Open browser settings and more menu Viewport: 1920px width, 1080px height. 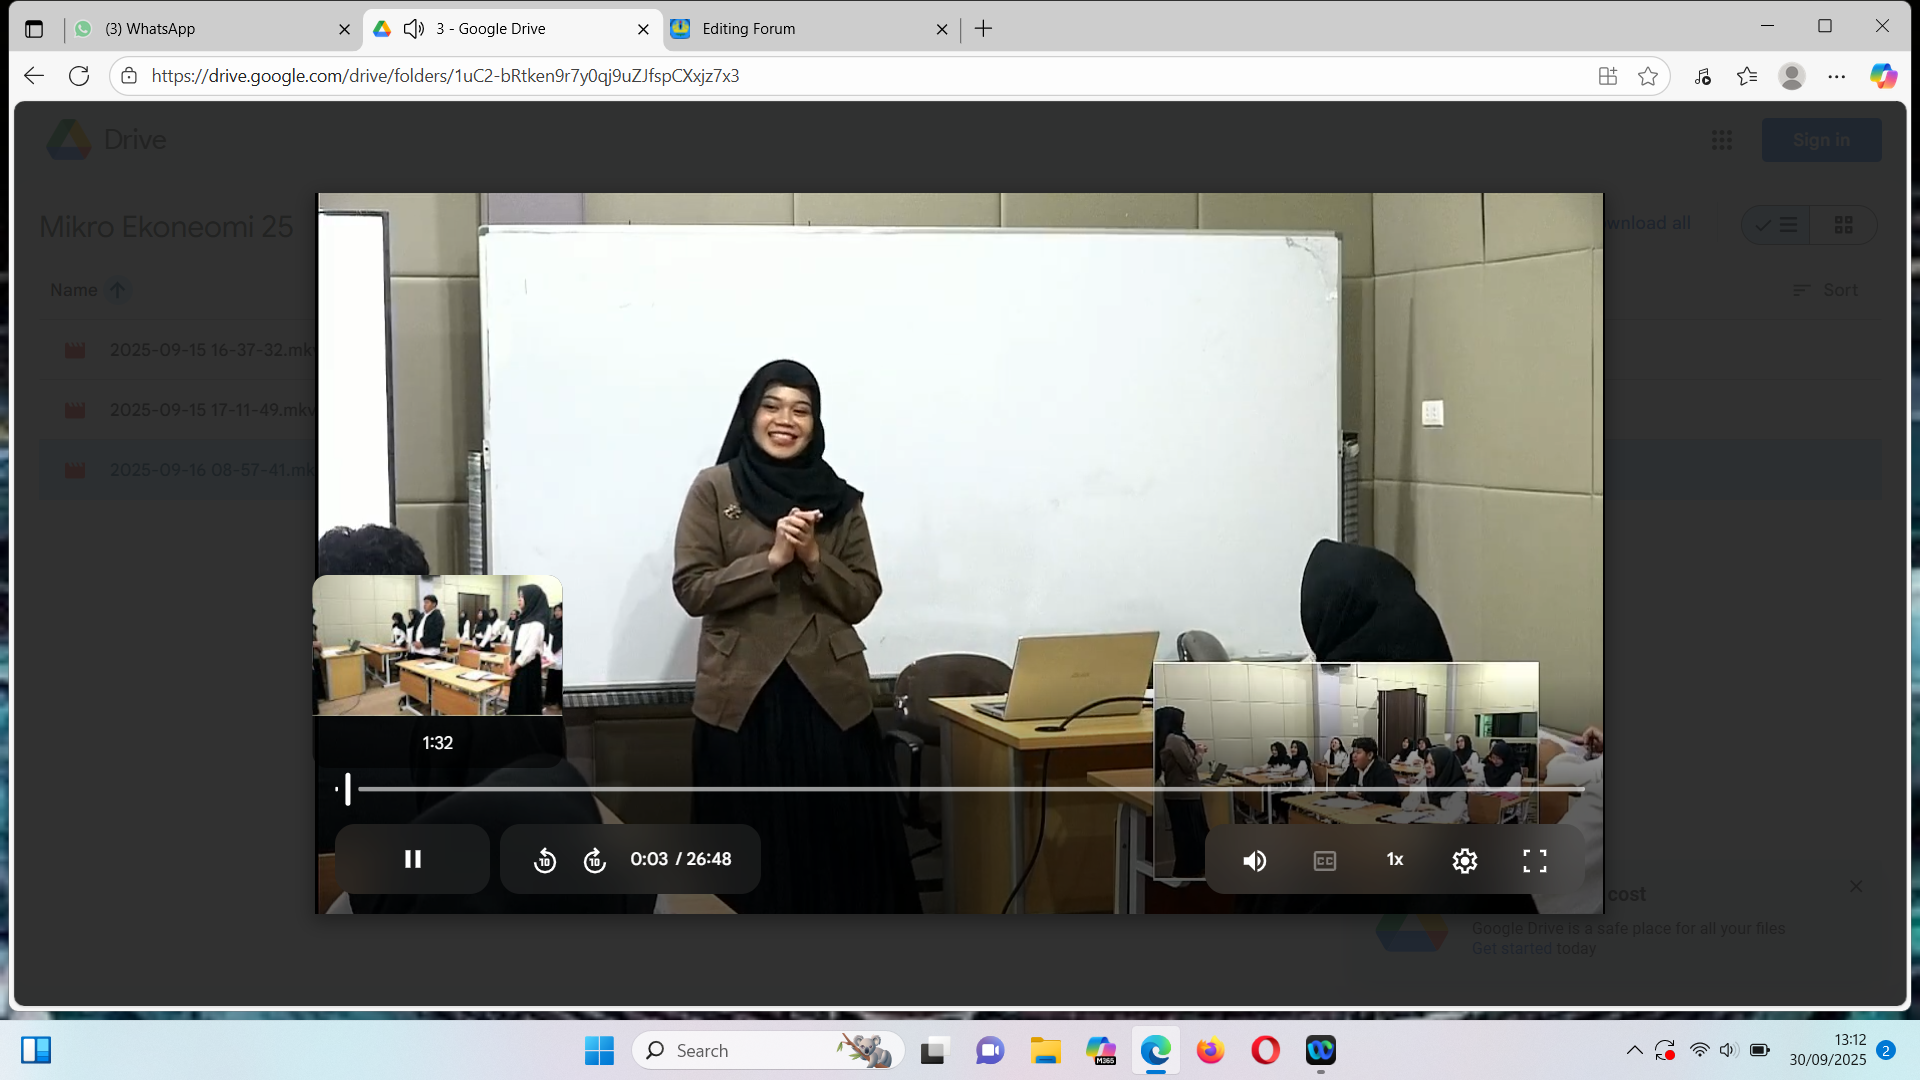[1836, 76]
